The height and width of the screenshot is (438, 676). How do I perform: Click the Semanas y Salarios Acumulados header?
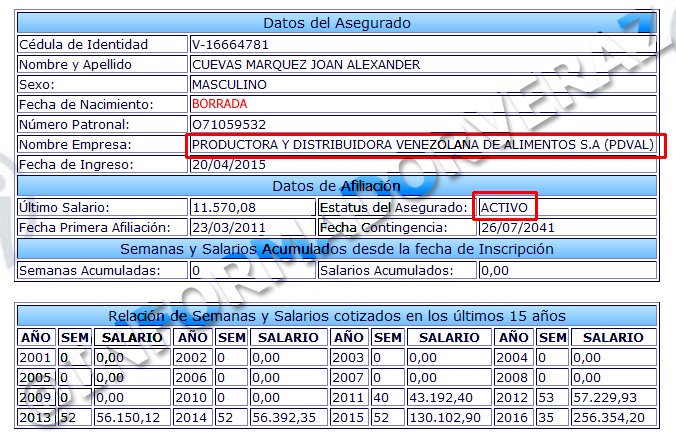click(337, 249)
